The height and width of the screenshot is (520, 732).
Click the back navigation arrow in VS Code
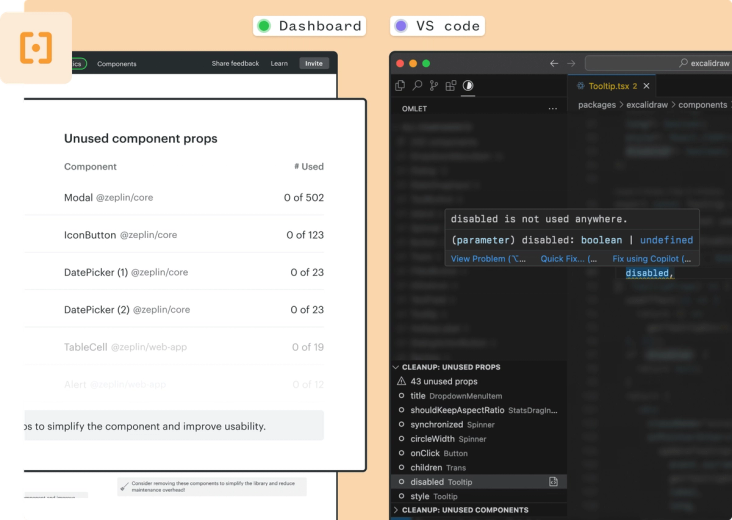554,63
